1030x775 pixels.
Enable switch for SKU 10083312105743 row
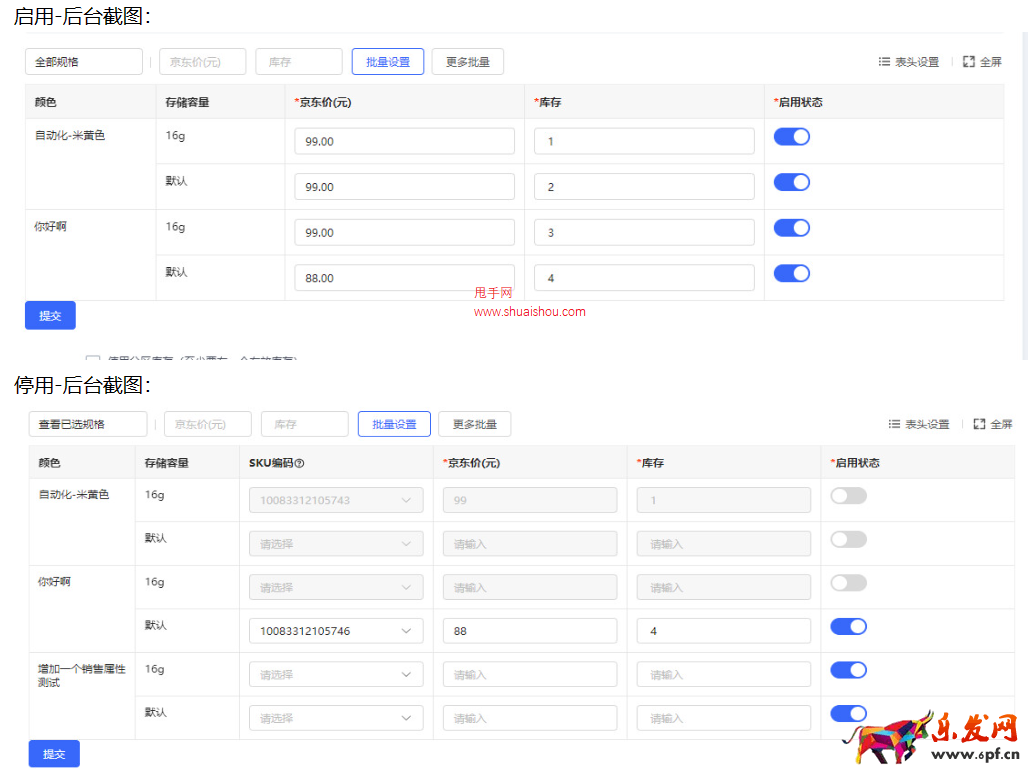point(849,496)
